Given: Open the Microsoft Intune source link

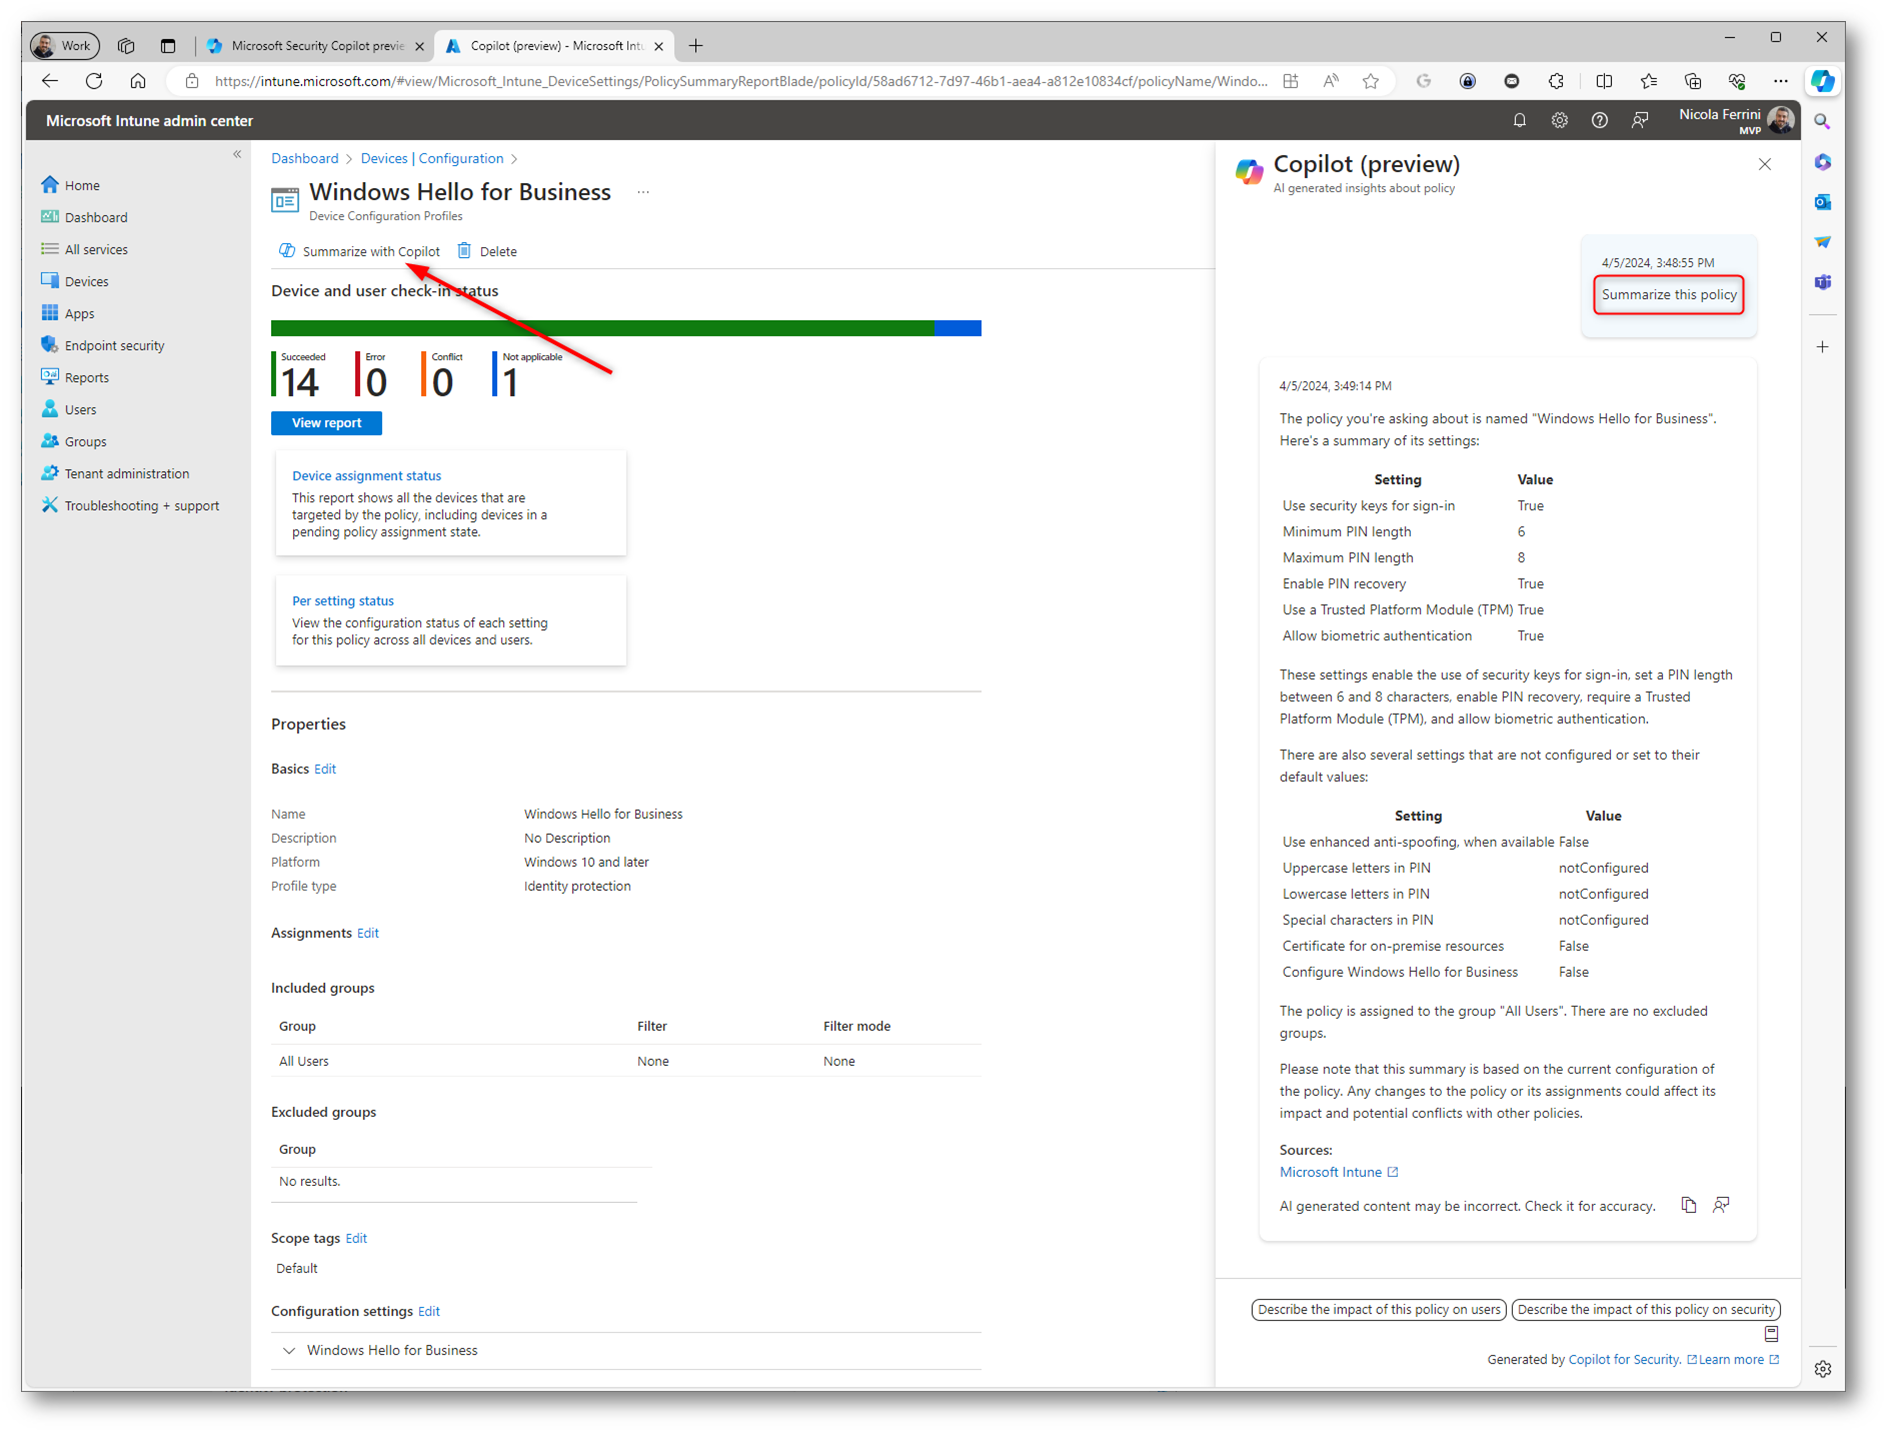Looking at the screenshot, I should point(1339,1172).
